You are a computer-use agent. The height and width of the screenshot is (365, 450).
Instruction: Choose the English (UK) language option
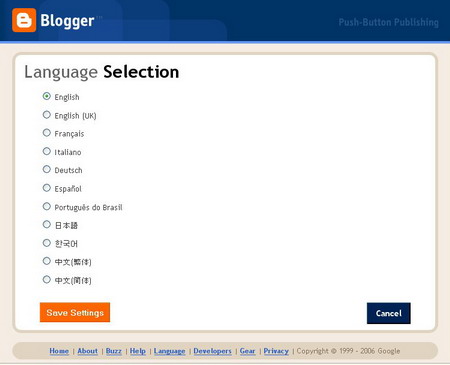pyautogui.click(x=47, y=115)
